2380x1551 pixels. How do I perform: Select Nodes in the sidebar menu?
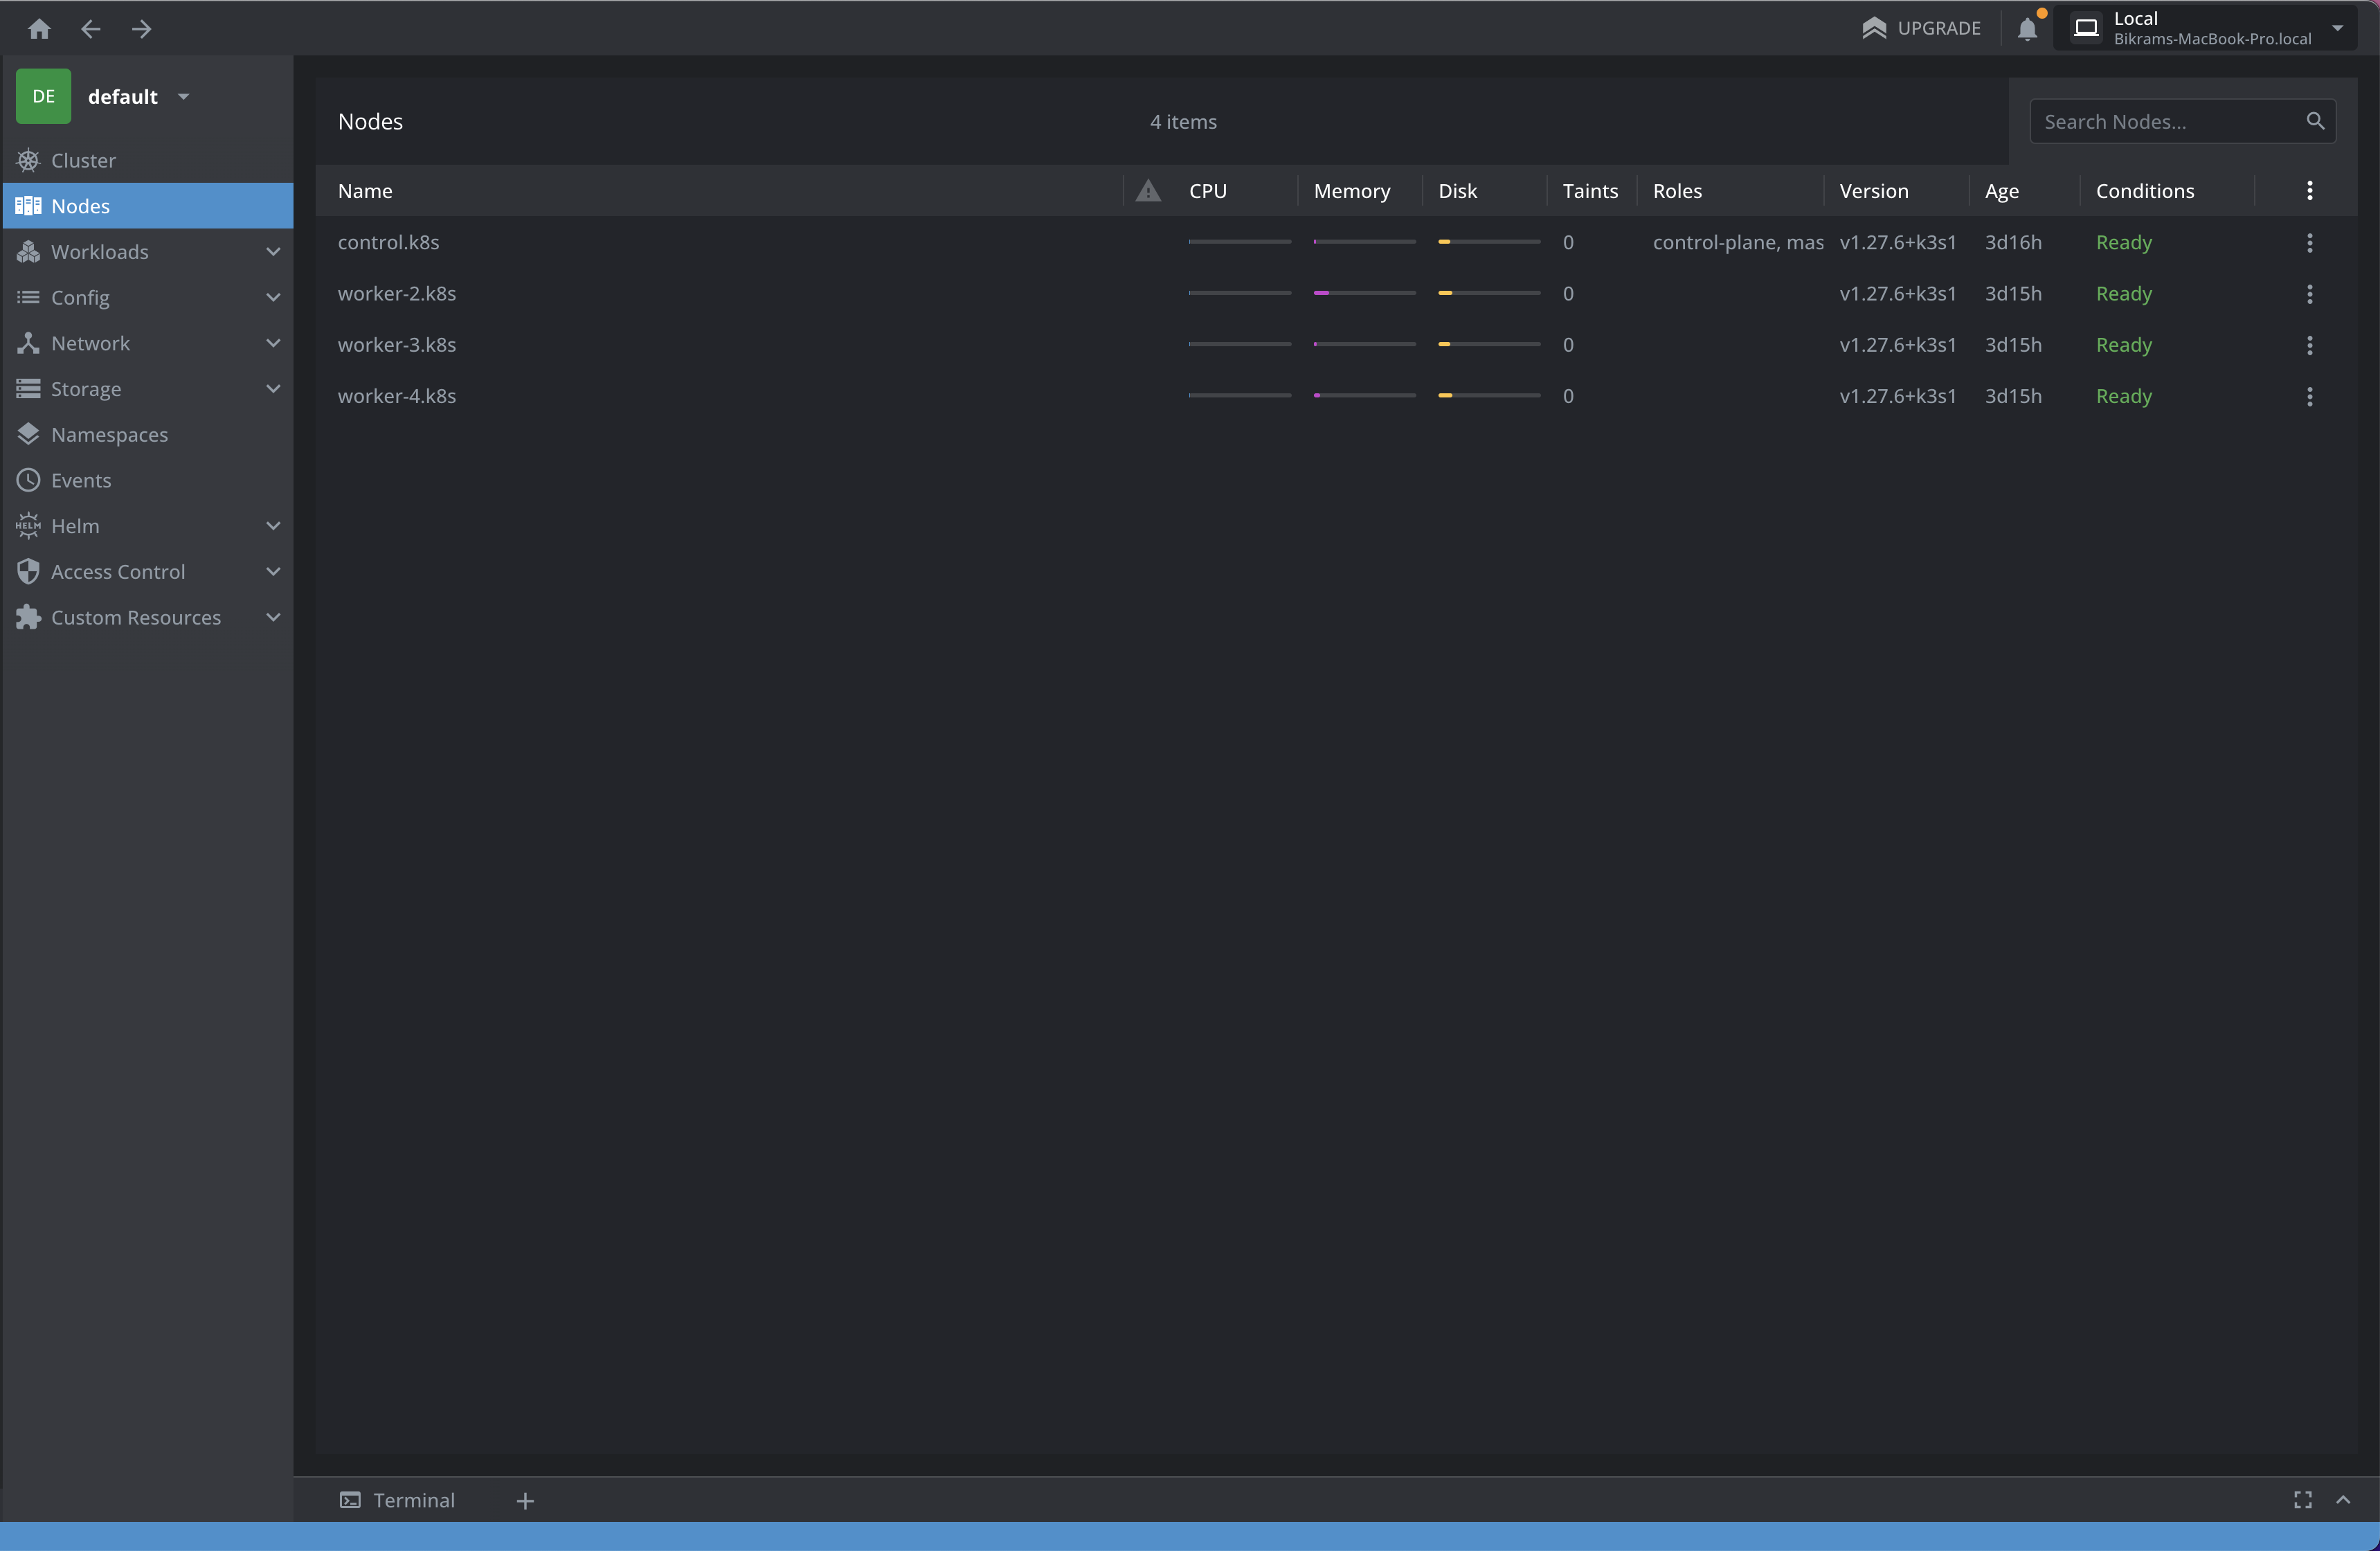coord(80,206)
